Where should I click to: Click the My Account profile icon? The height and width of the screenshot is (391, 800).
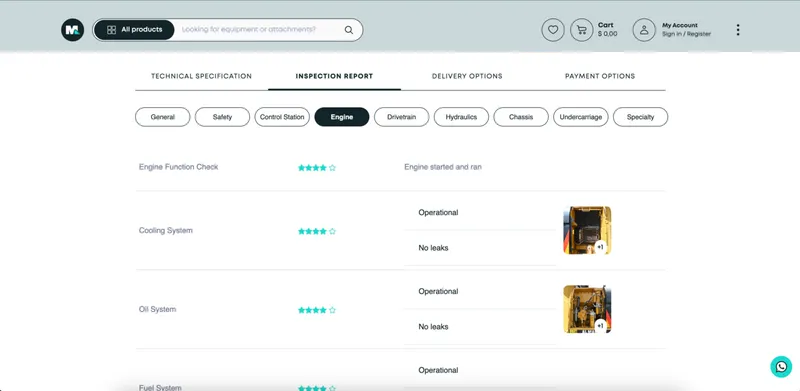click(644, 30)
